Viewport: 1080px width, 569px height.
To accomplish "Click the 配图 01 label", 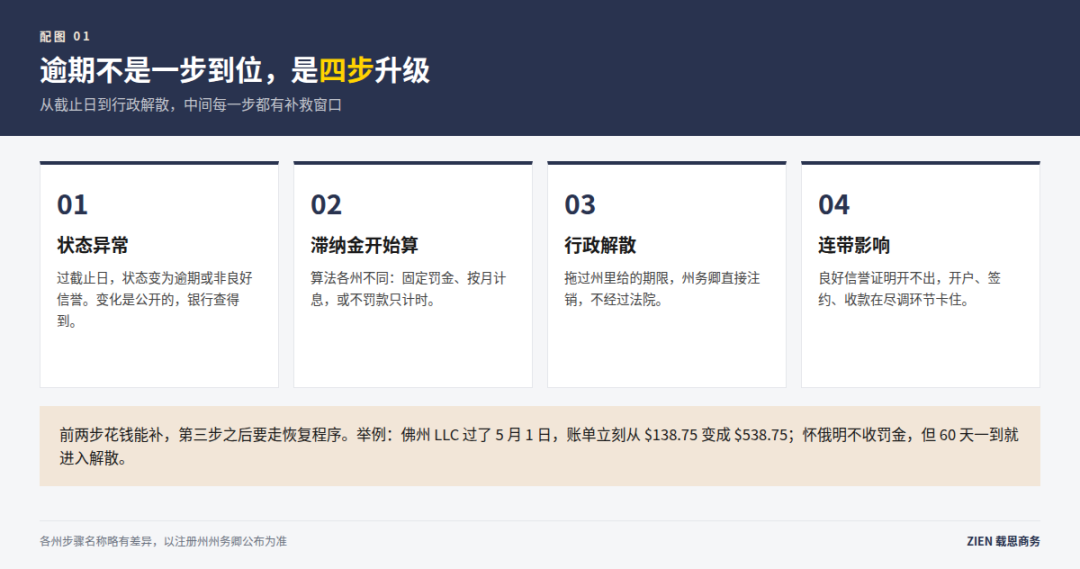I will tap(65, 37).
